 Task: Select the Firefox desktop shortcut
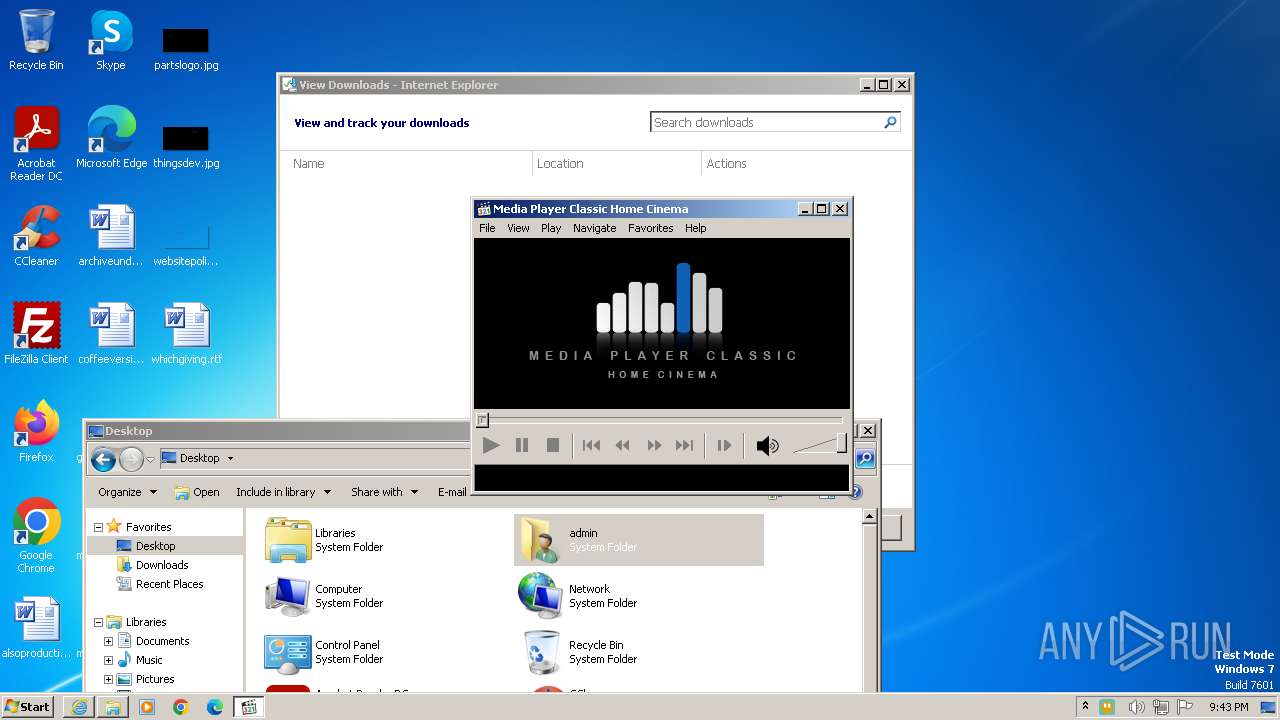click(36, 432)
